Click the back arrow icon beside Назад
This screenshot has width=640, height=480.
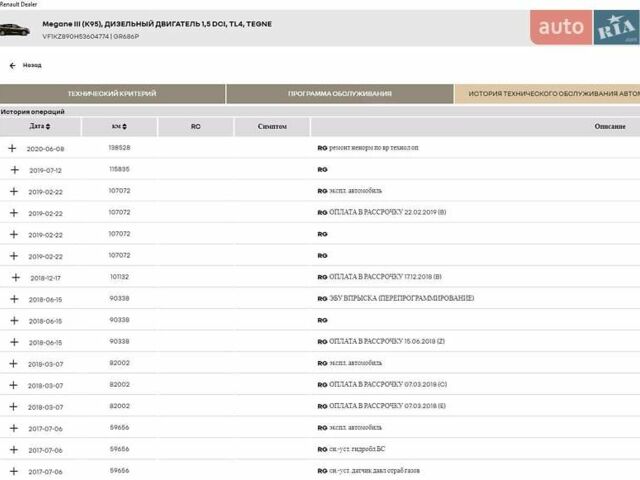click(13, 65)
